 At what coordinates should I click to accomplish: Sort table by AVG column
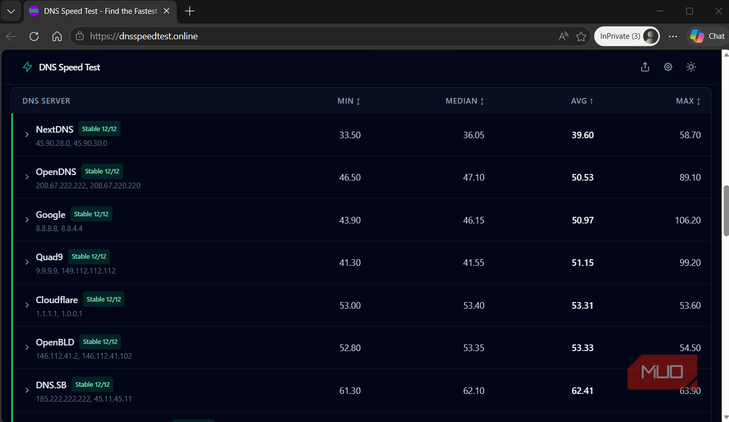point(582,101)
